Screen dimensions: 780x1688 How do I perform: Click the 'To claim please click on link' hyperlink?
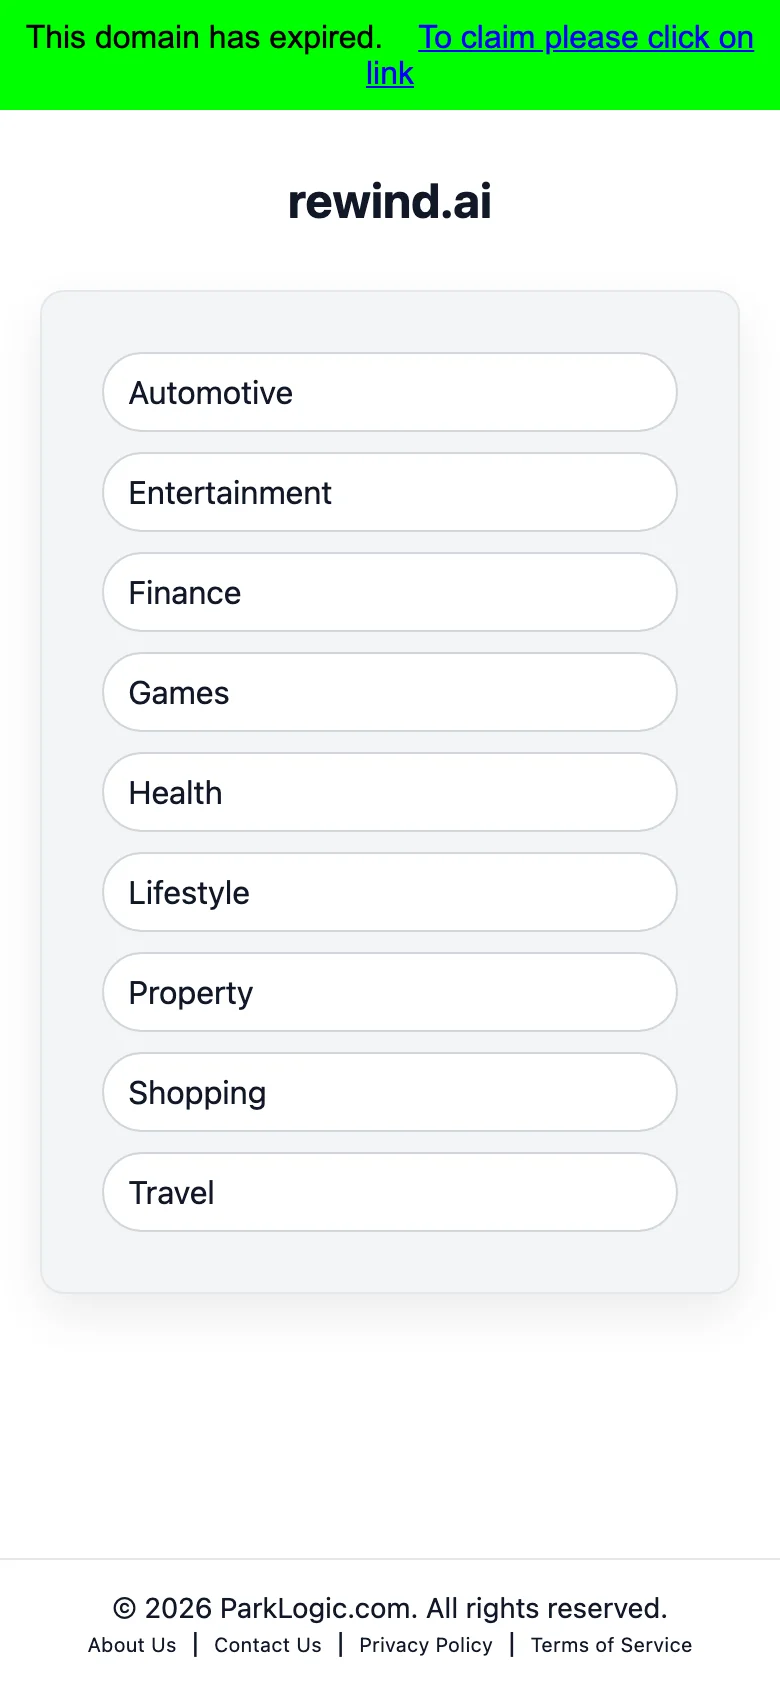585,38
